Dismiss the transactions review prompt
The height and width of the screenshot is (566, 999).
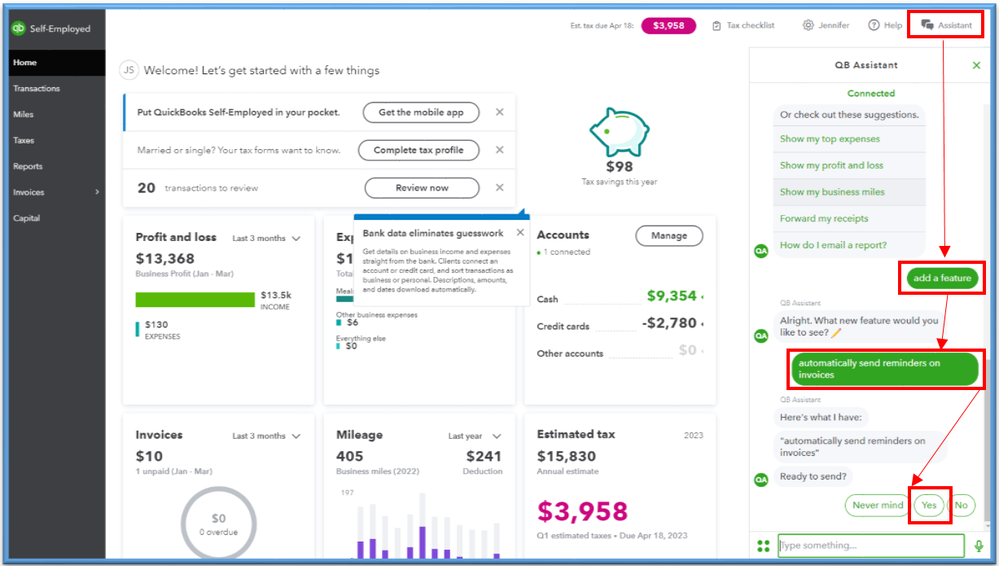pyautogui.click(x=500, y=187)
